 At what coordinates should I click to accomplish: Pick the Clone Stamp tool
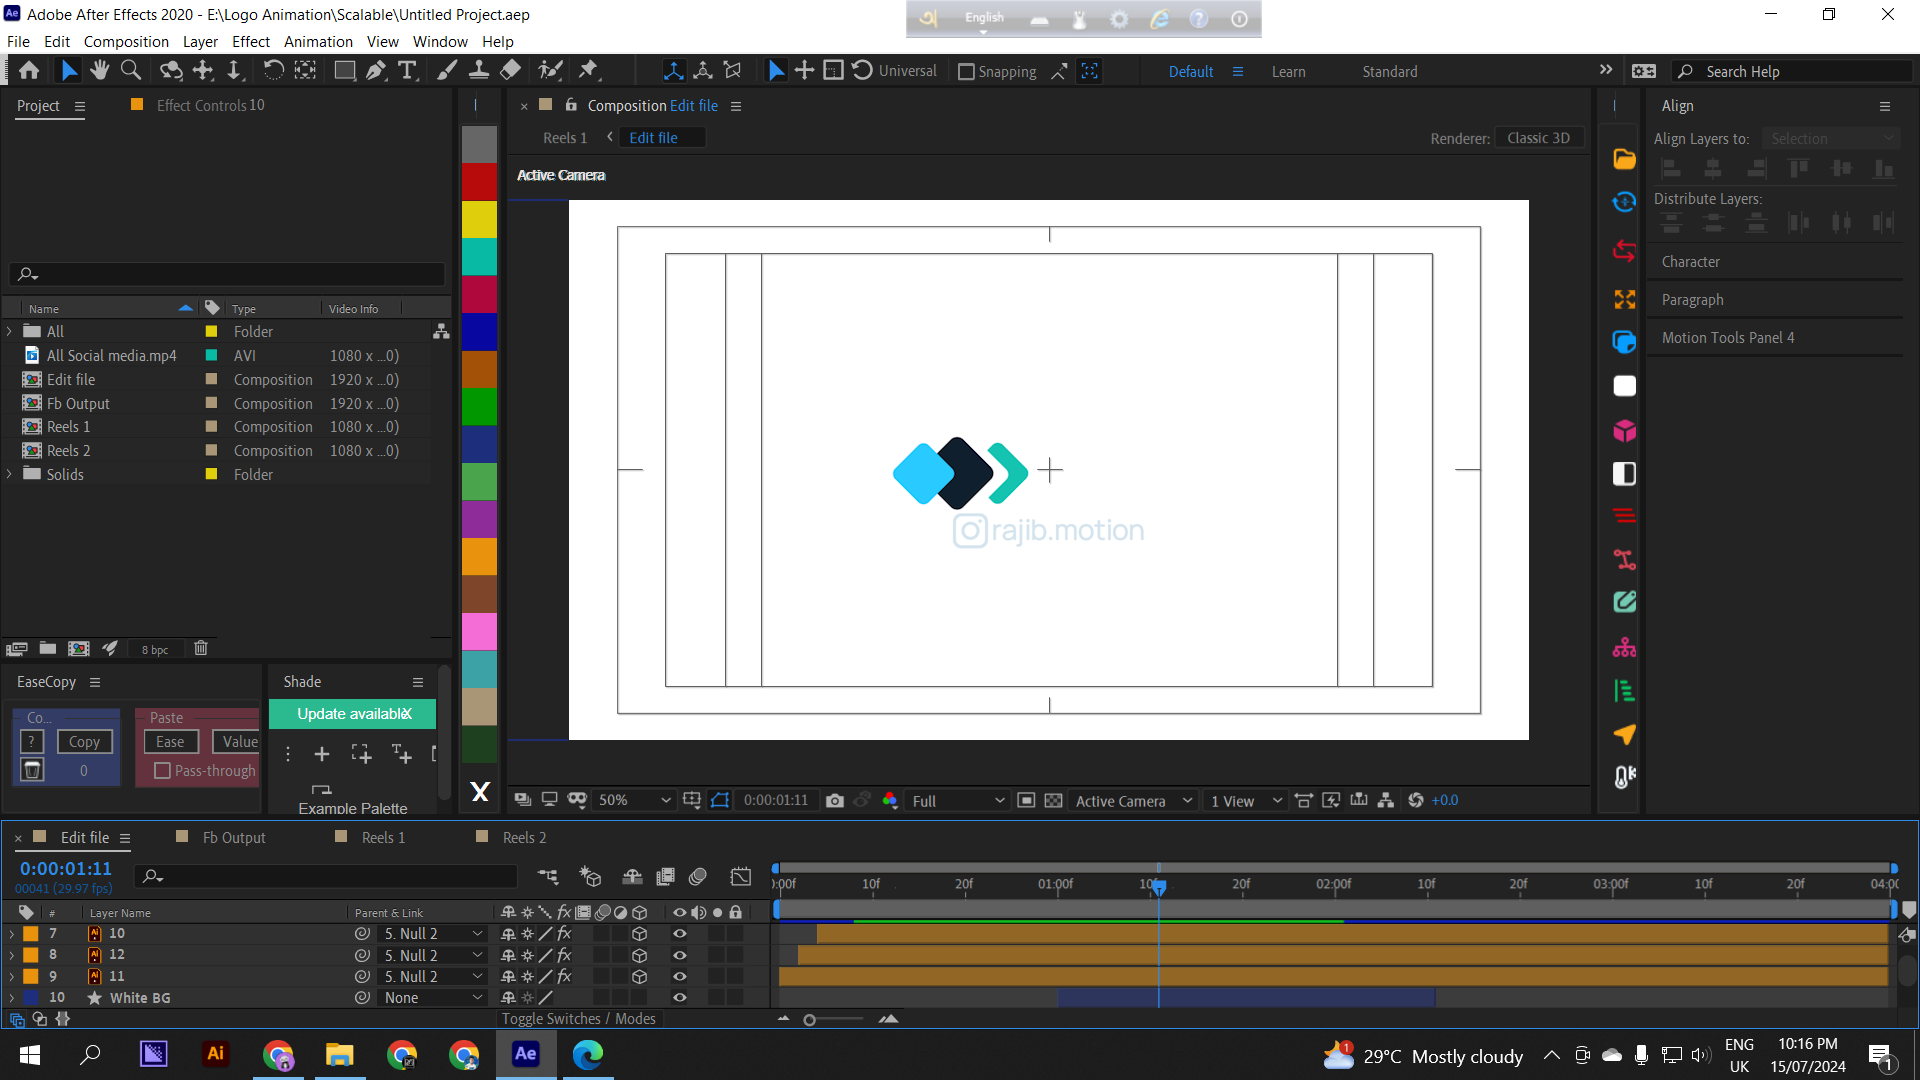[x=480, y=70]
